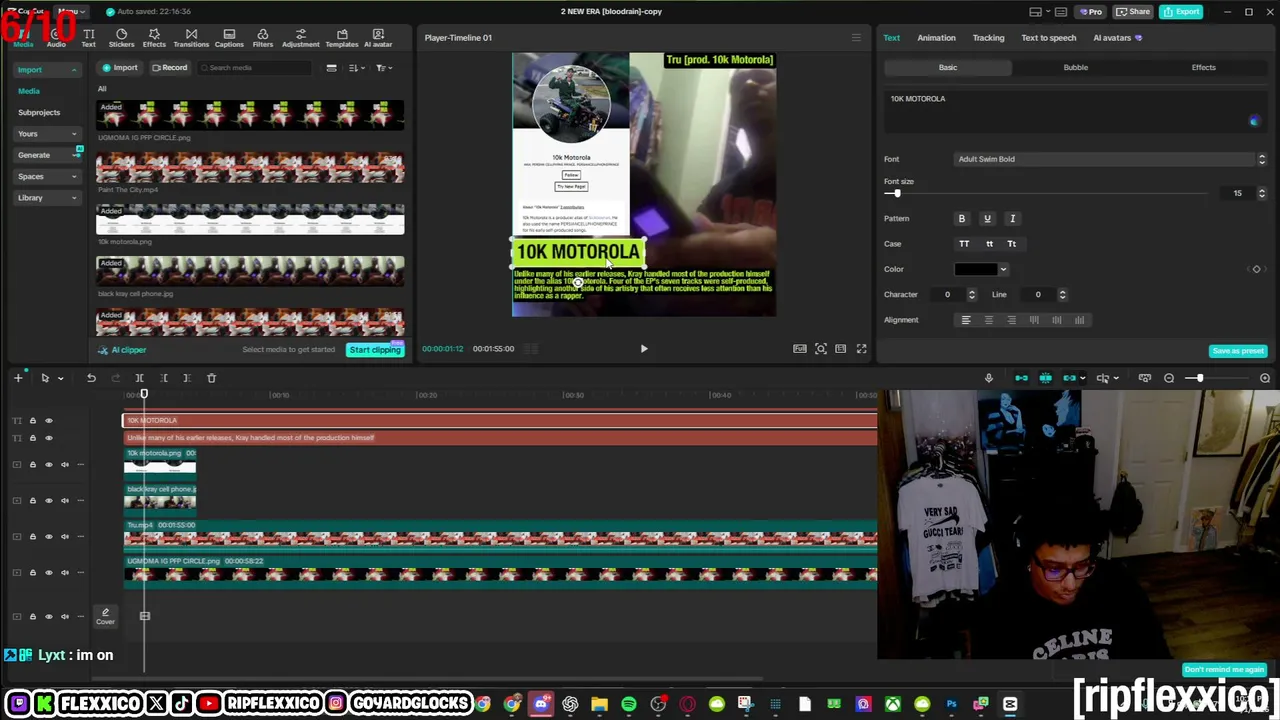This screenshot has width=1280, height=720.
Task: Open the AI clipper tool
Action: [123, 350]
